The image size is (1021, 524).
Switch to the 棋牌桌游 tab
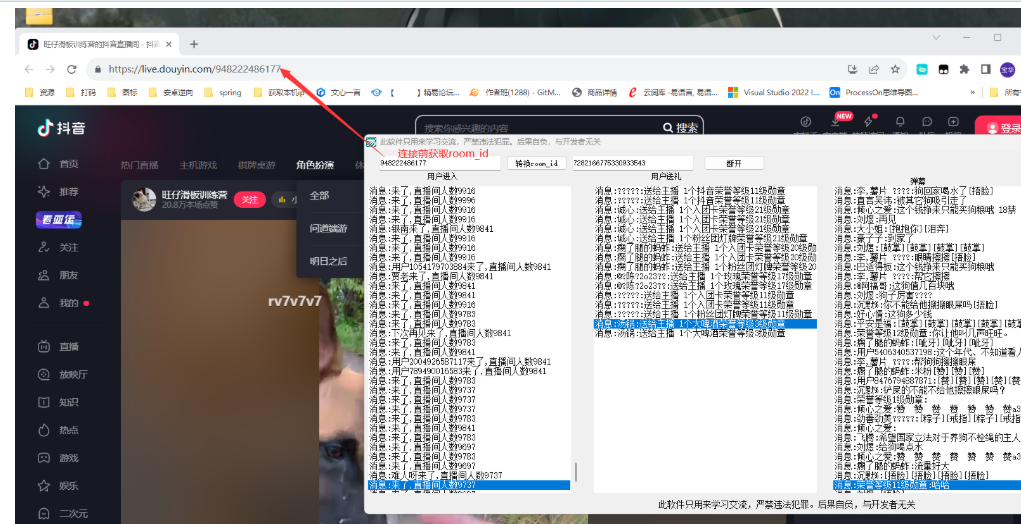pos(257,165)
